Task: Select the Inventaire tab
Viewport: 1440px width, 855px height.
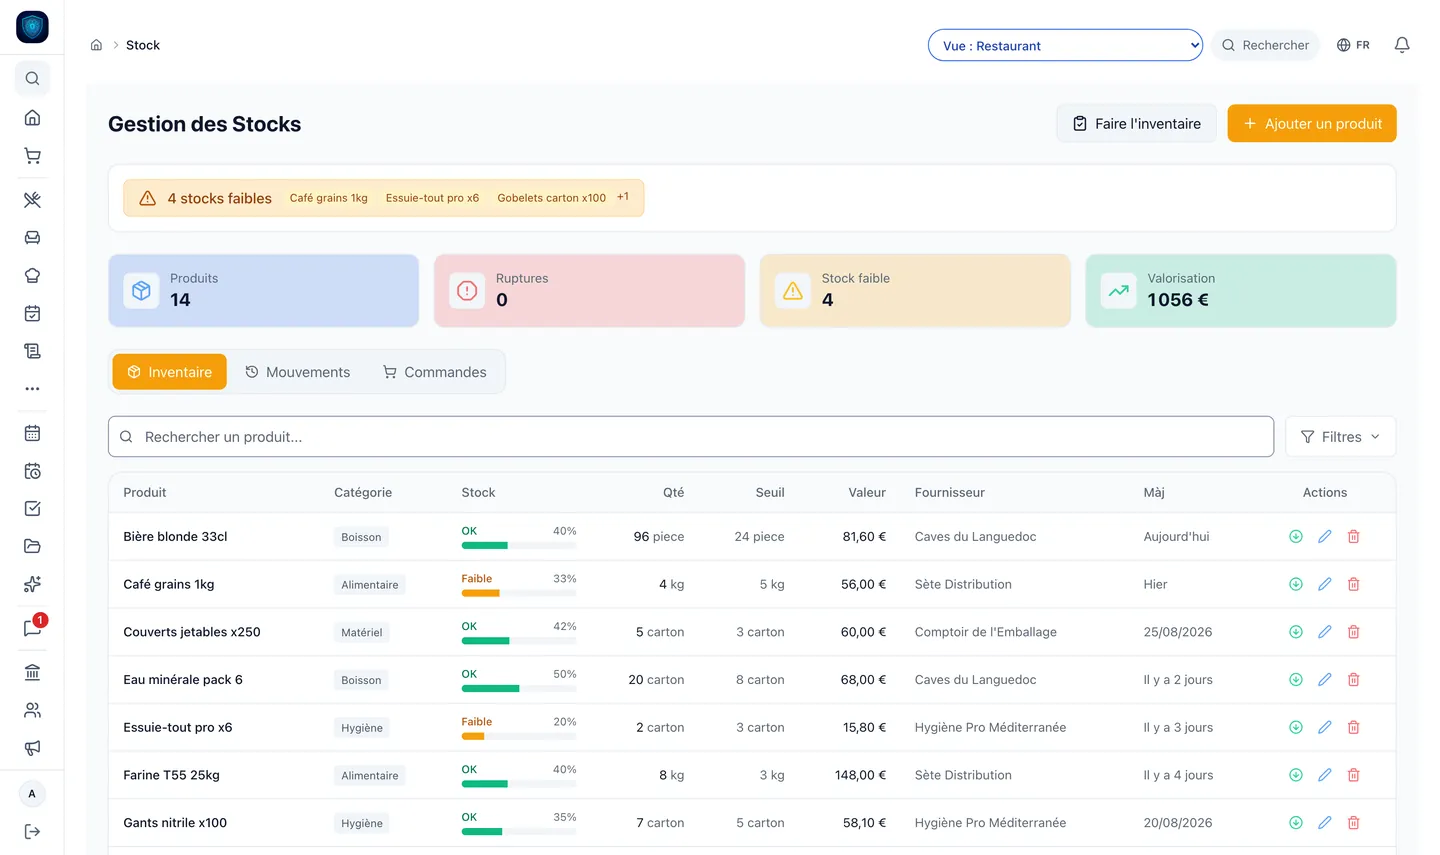Action: [170, 372]
